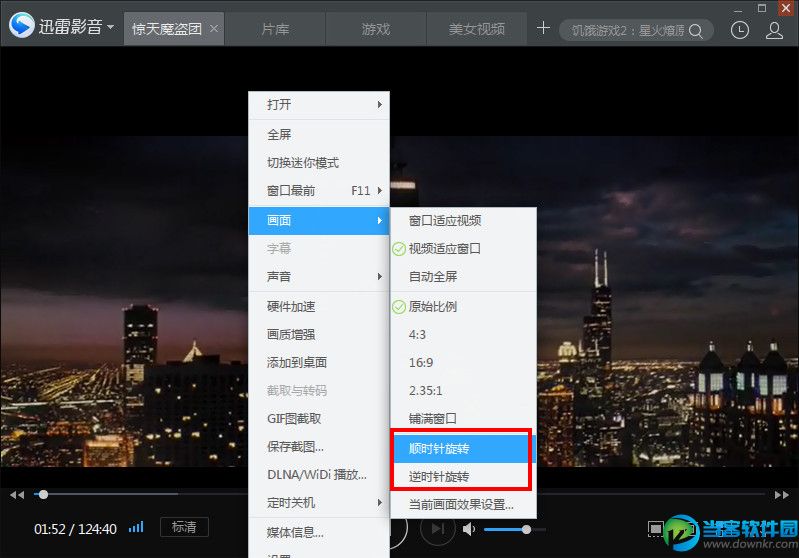
Task: Choose DLNA/WiDi 播放... menu entry
Action: pyautogui.click(x=319, y=474)
